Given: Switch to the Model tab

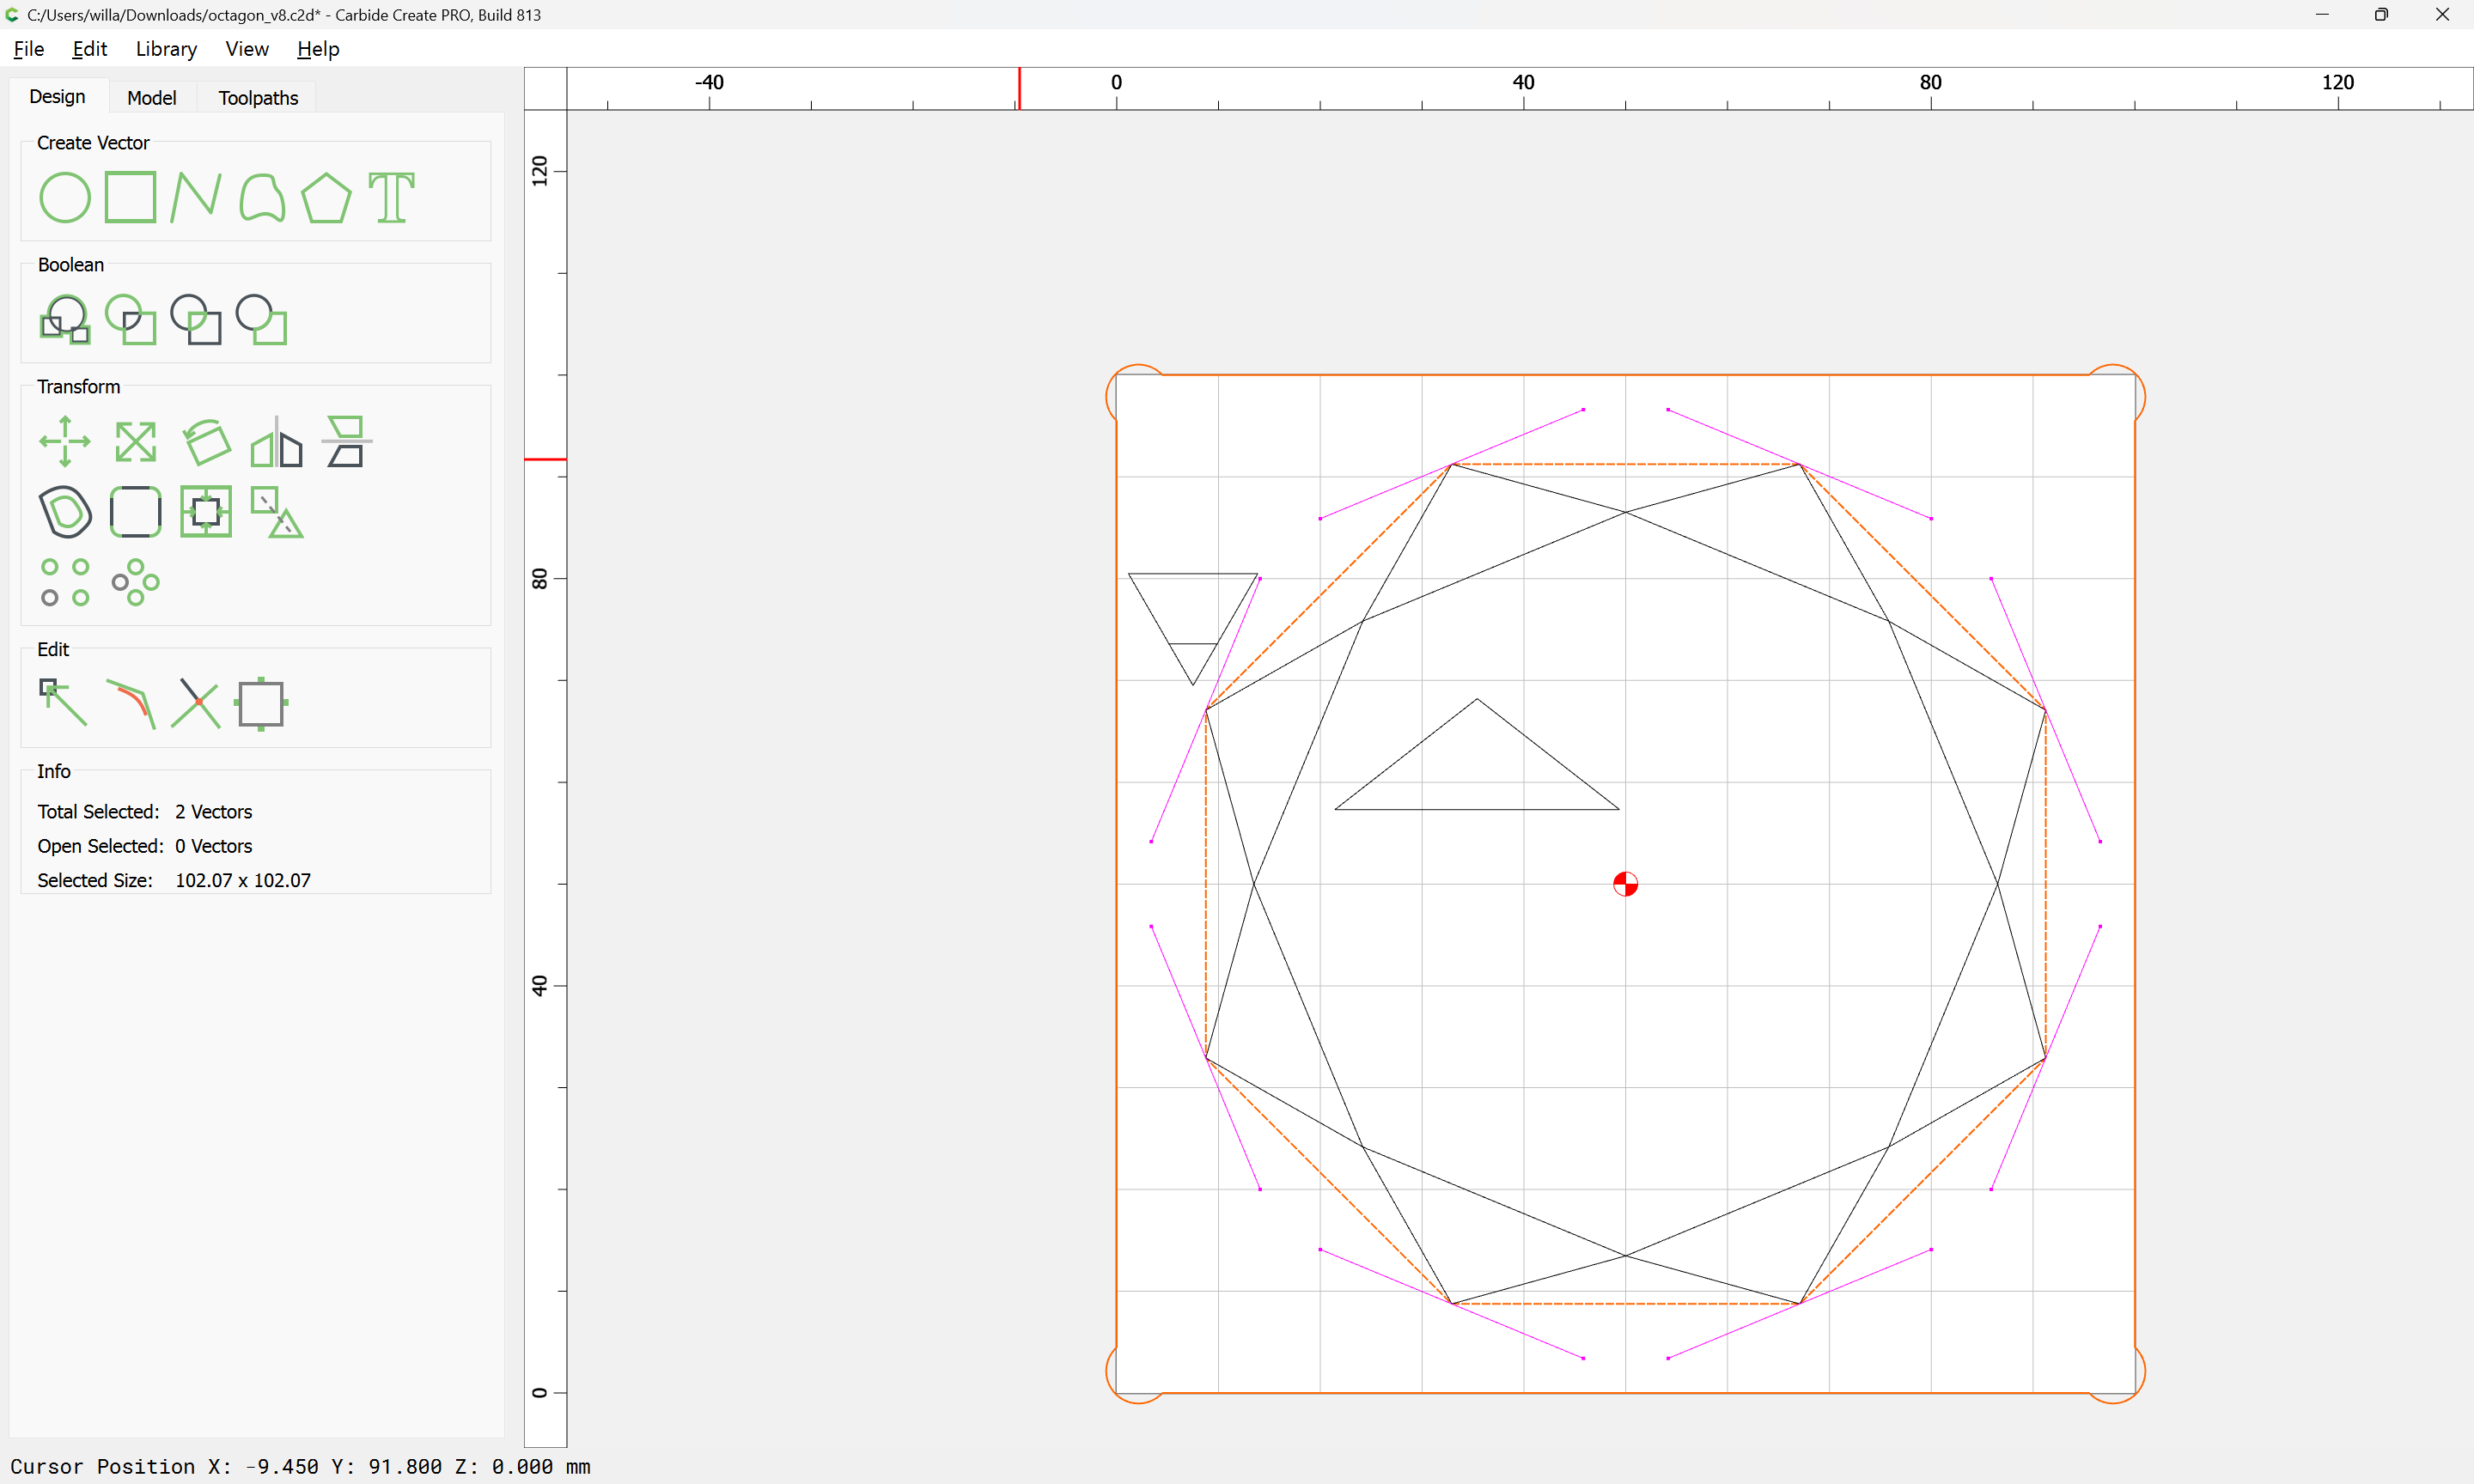Looking at the screenshot, I should (151, 97).
